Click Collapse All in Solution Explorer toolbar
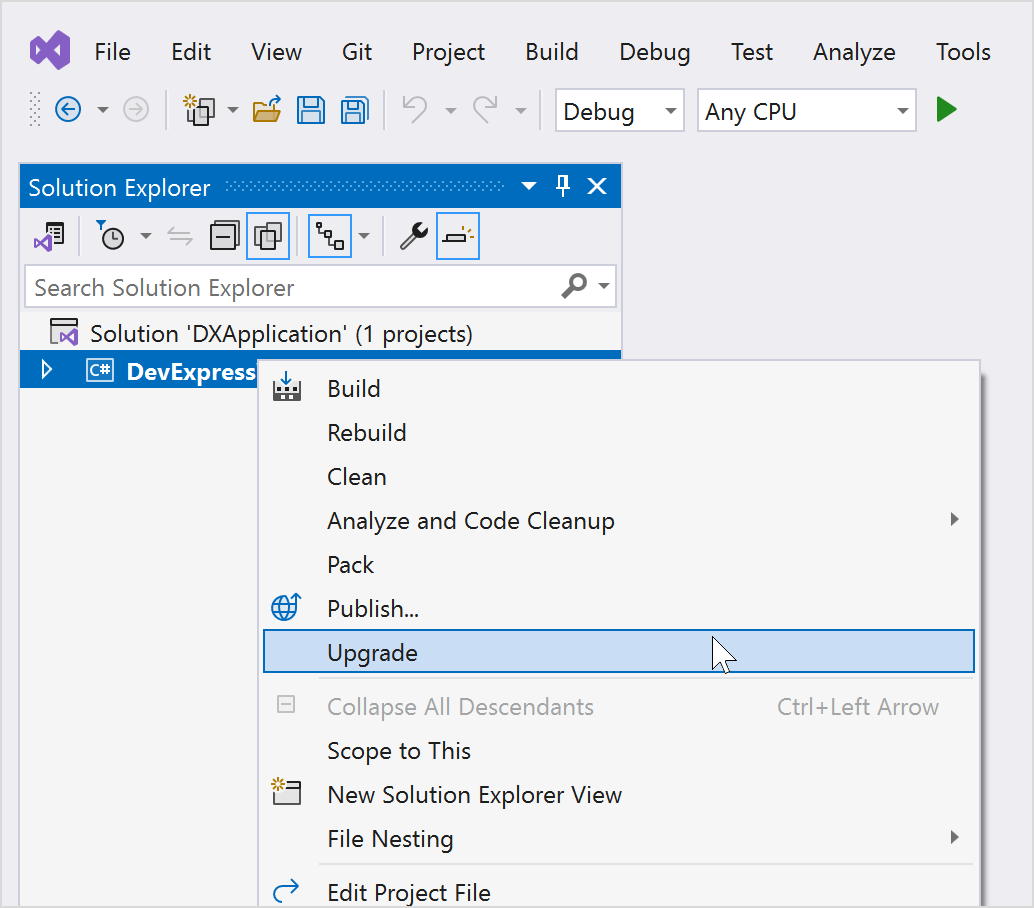 [x=224, y=236]
